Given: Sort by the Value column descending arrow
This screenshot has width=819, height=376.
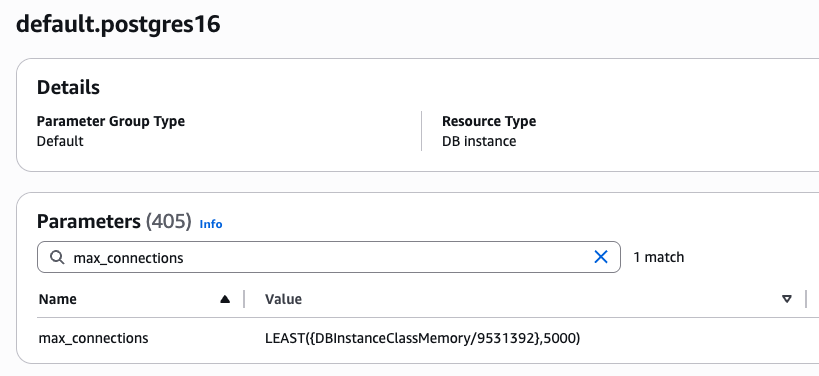Looking at the screenshot, I should [787, 299].
